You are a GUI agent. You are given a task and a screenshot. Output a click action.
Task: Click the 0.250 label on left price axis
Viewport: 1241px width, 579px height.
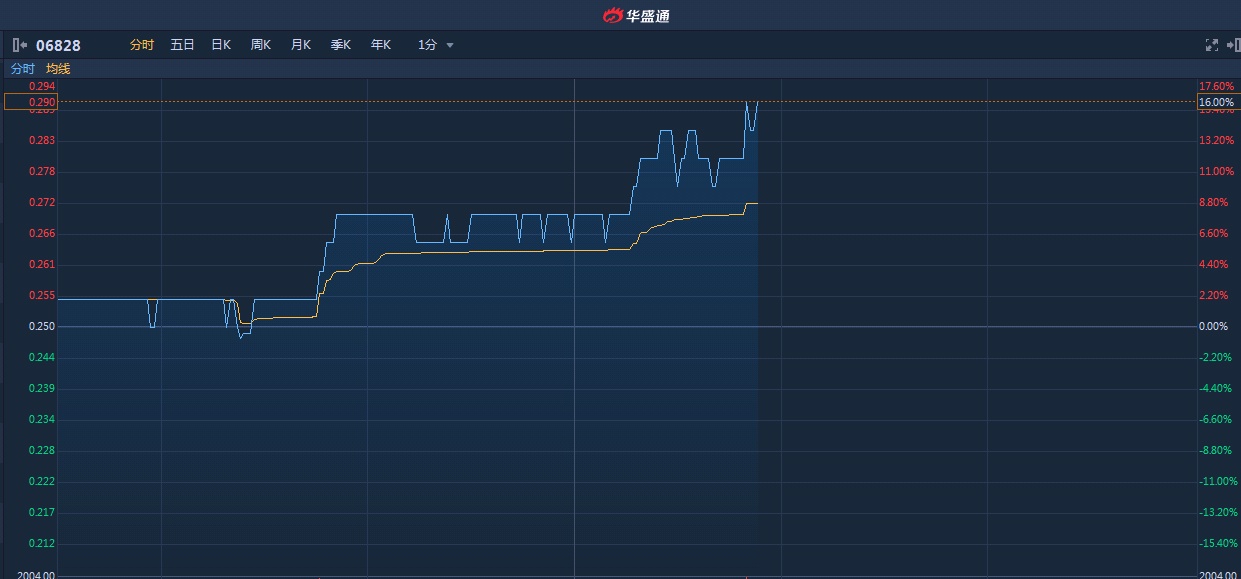(x=42, y=327)
